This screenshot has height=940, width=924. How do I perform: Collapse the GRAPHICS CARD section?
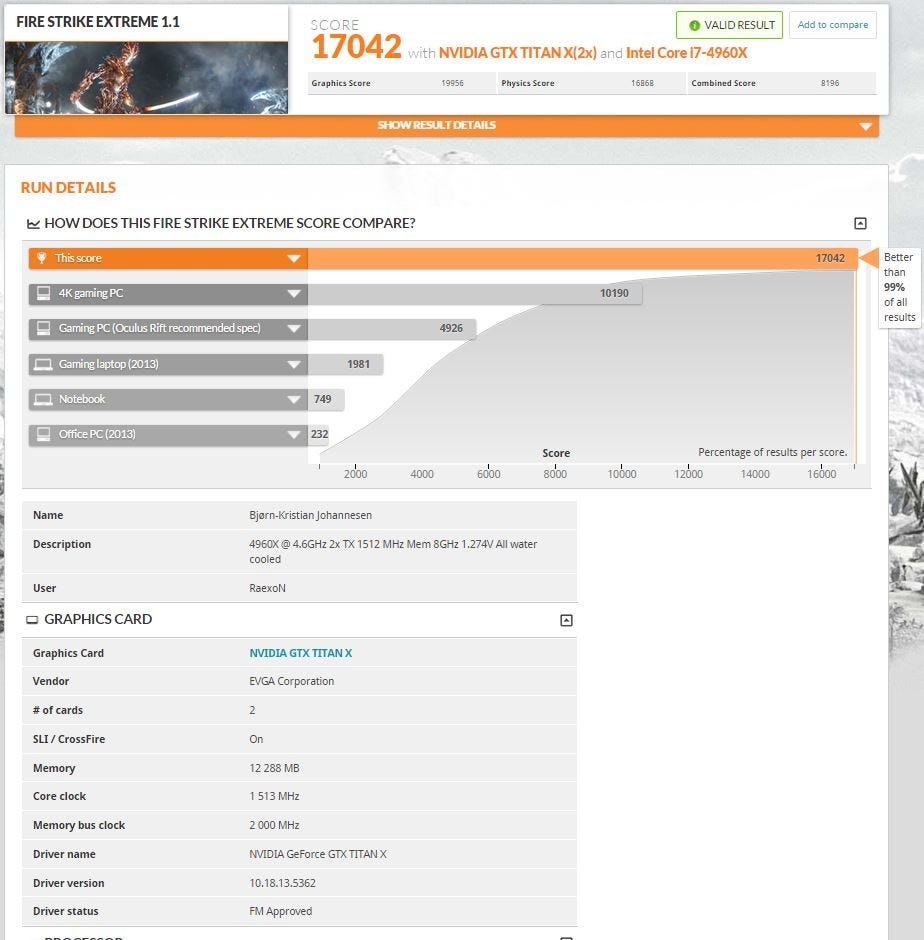(x=566, y=620)
